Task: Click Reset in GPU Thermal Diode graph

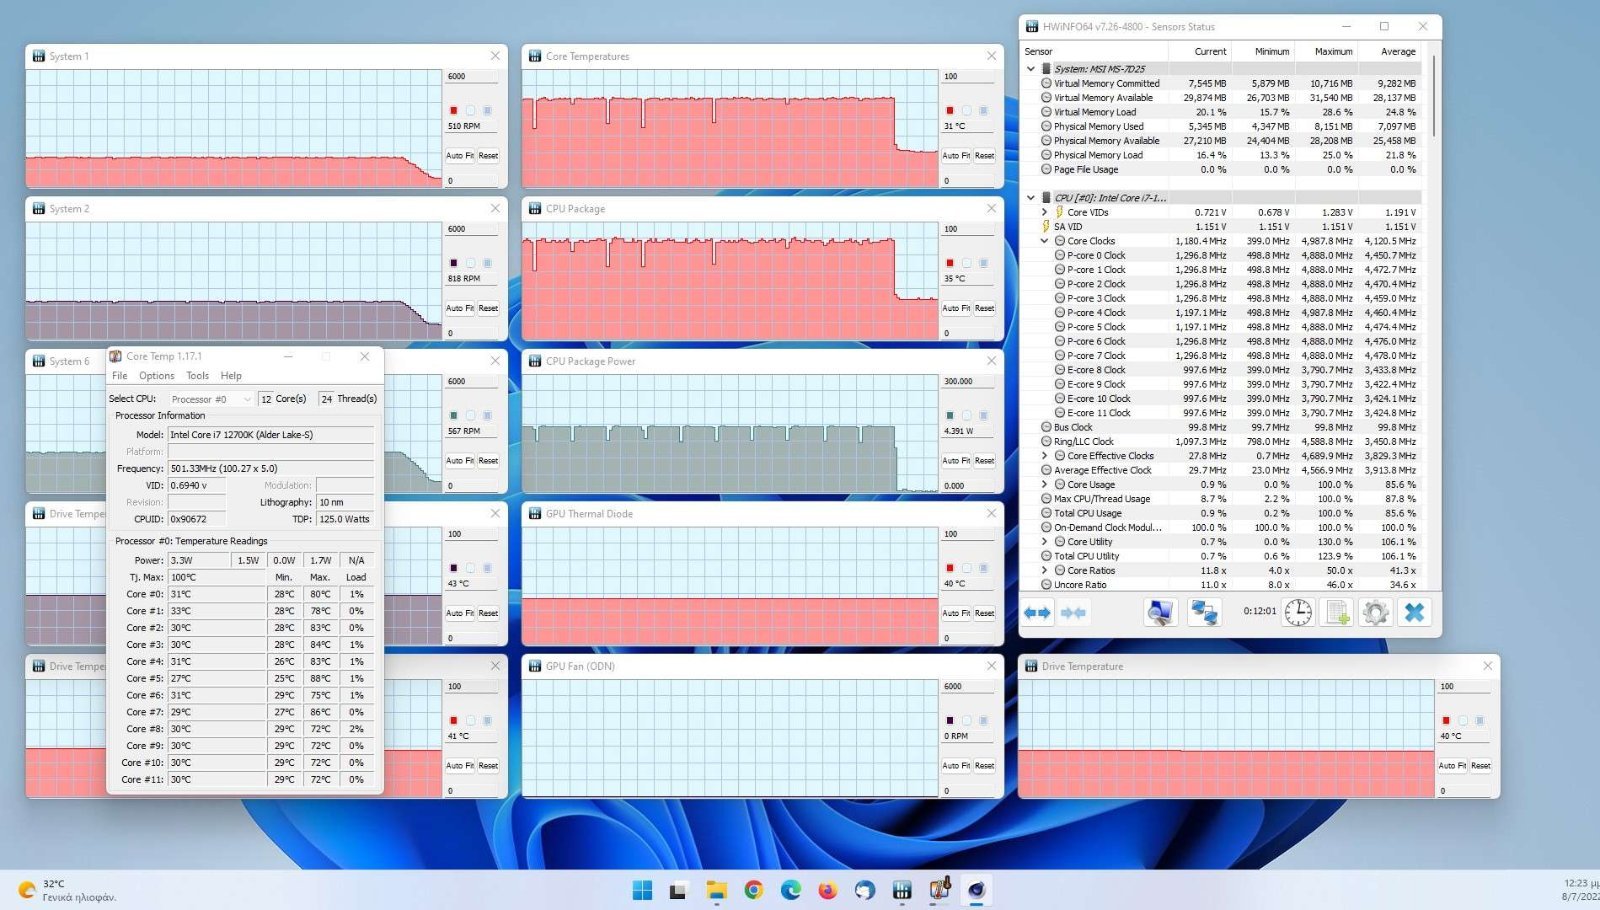Action: click(984, 613)
